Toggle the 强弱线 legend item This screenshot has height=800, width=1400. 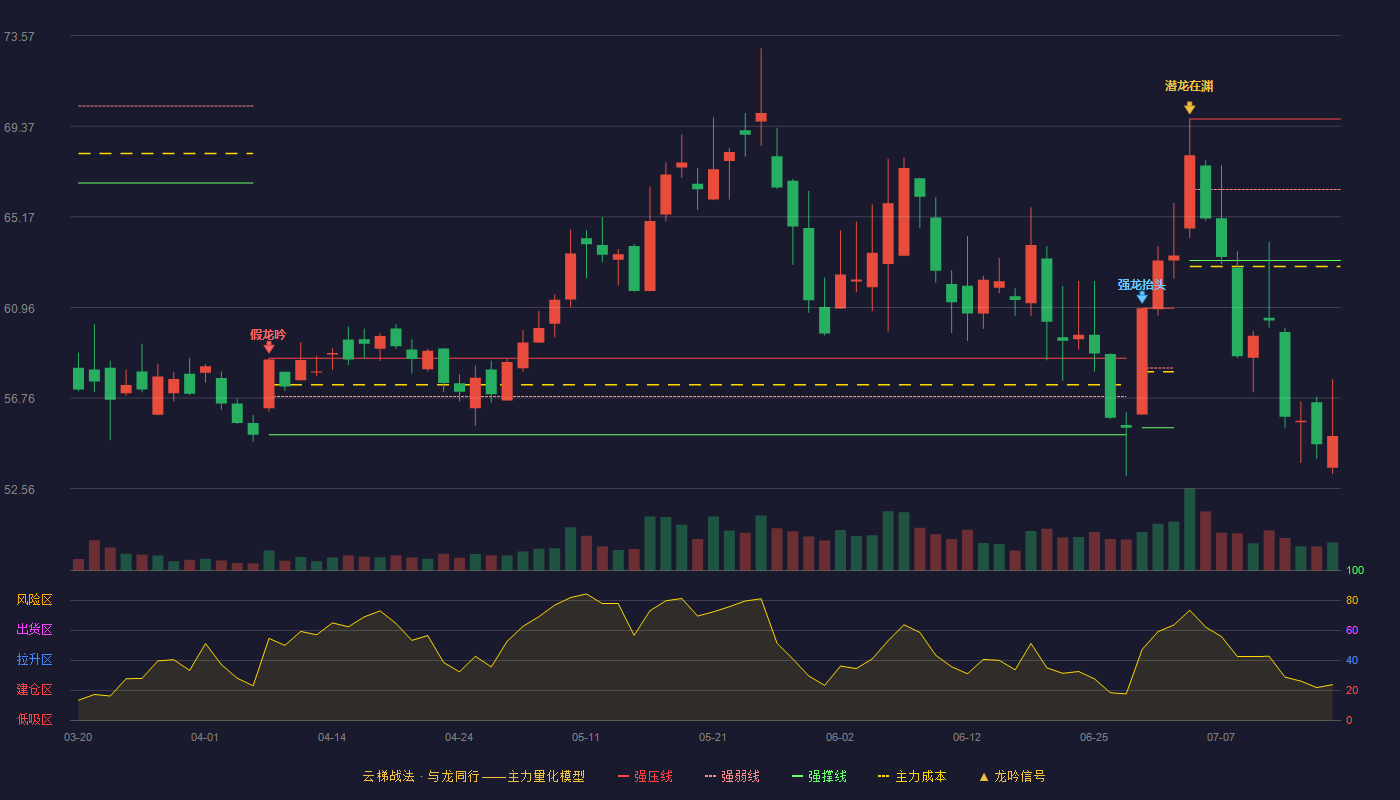pyautogui.click(x=732, y=776)
